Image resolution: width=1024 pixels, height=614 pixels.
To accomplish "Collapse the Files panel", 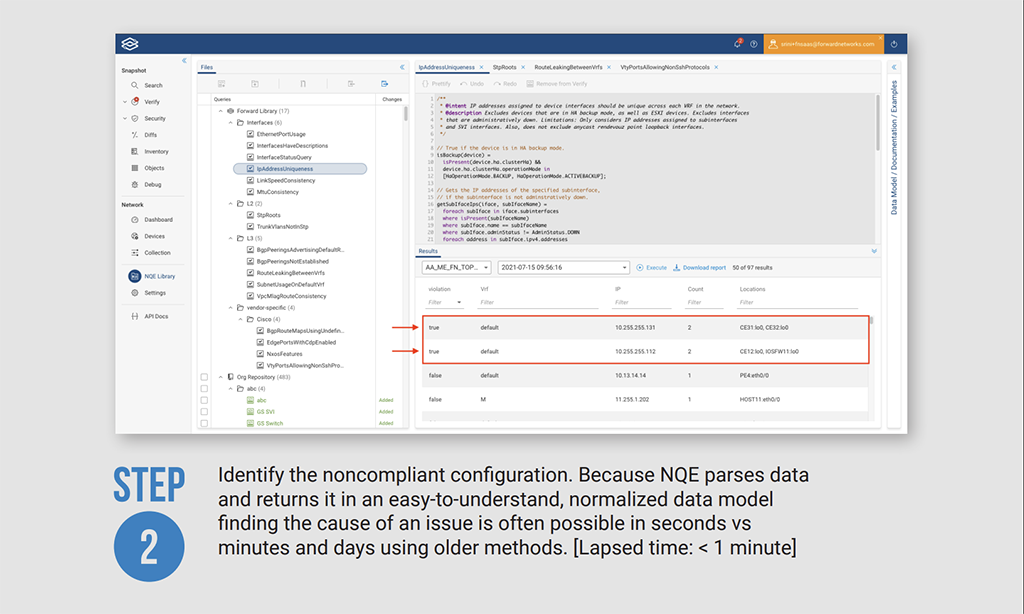I will pos(402,67).
